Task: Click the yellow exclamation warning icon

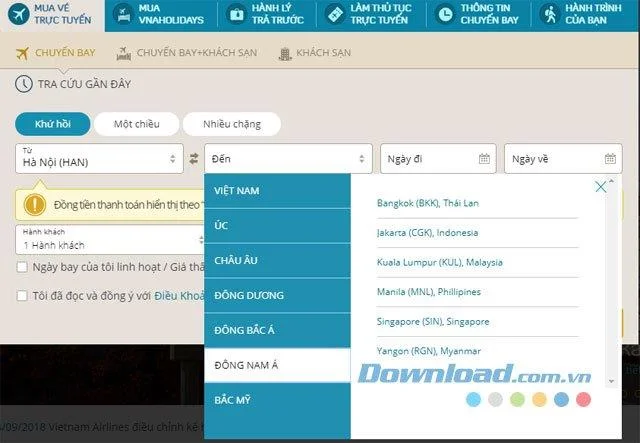Action: (x=35, y=205)
